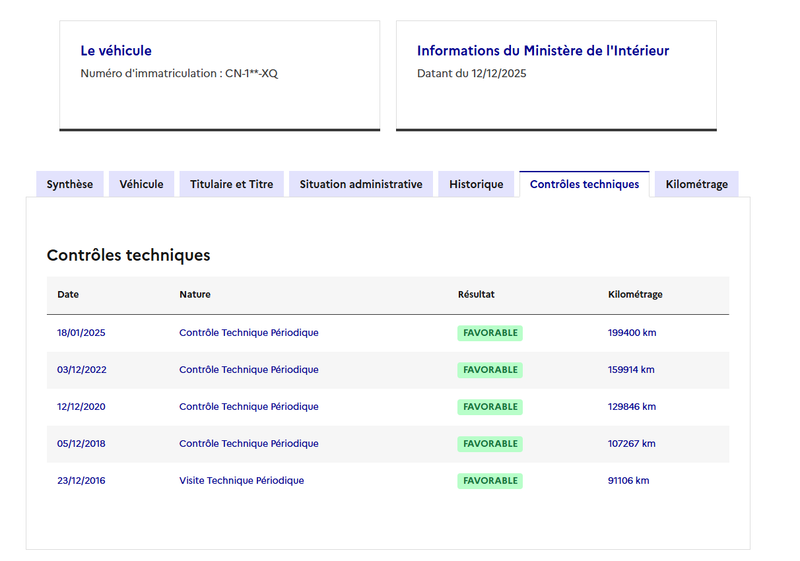800x561 pixels.
Task: Open the Véhicule tab
Action: (141, 184)
